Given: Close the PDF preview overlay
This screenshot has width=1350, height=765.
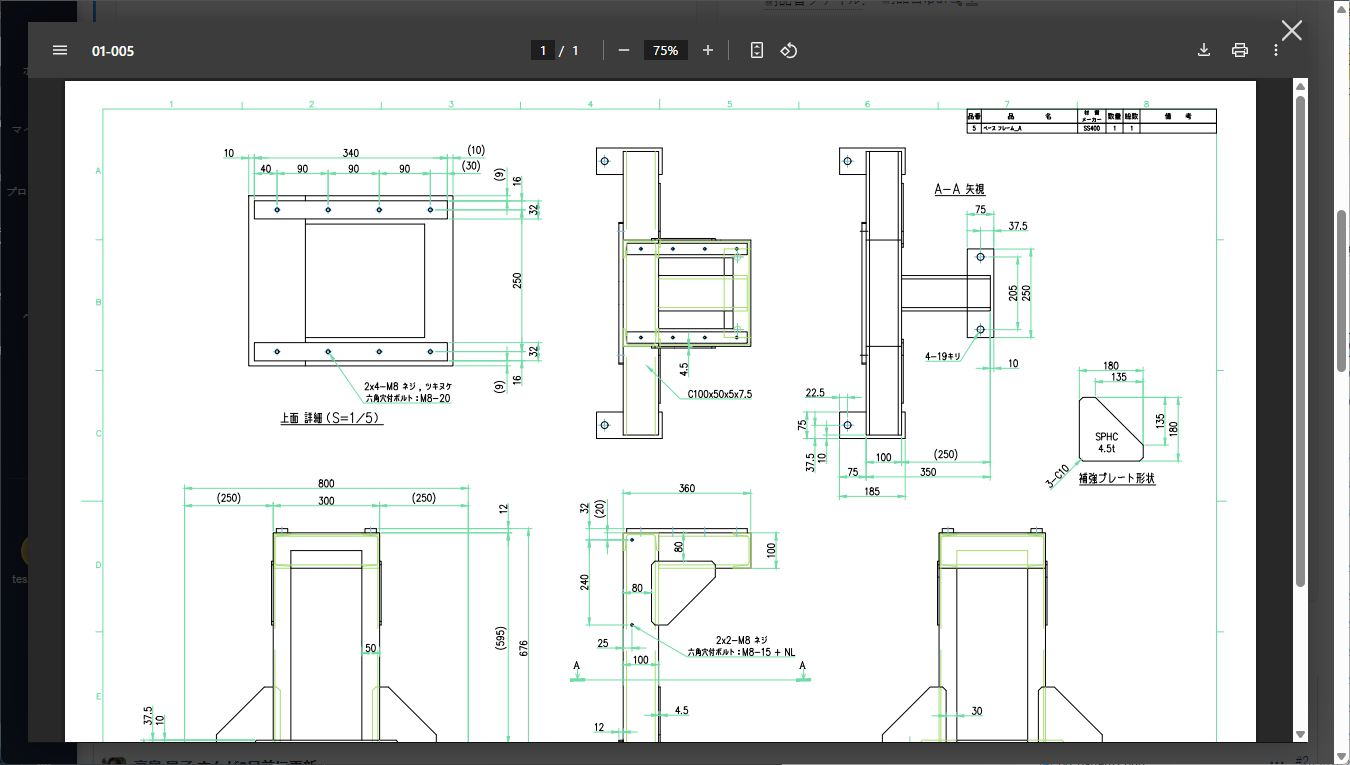Looking at the screenshot, I should point(1292,30).
